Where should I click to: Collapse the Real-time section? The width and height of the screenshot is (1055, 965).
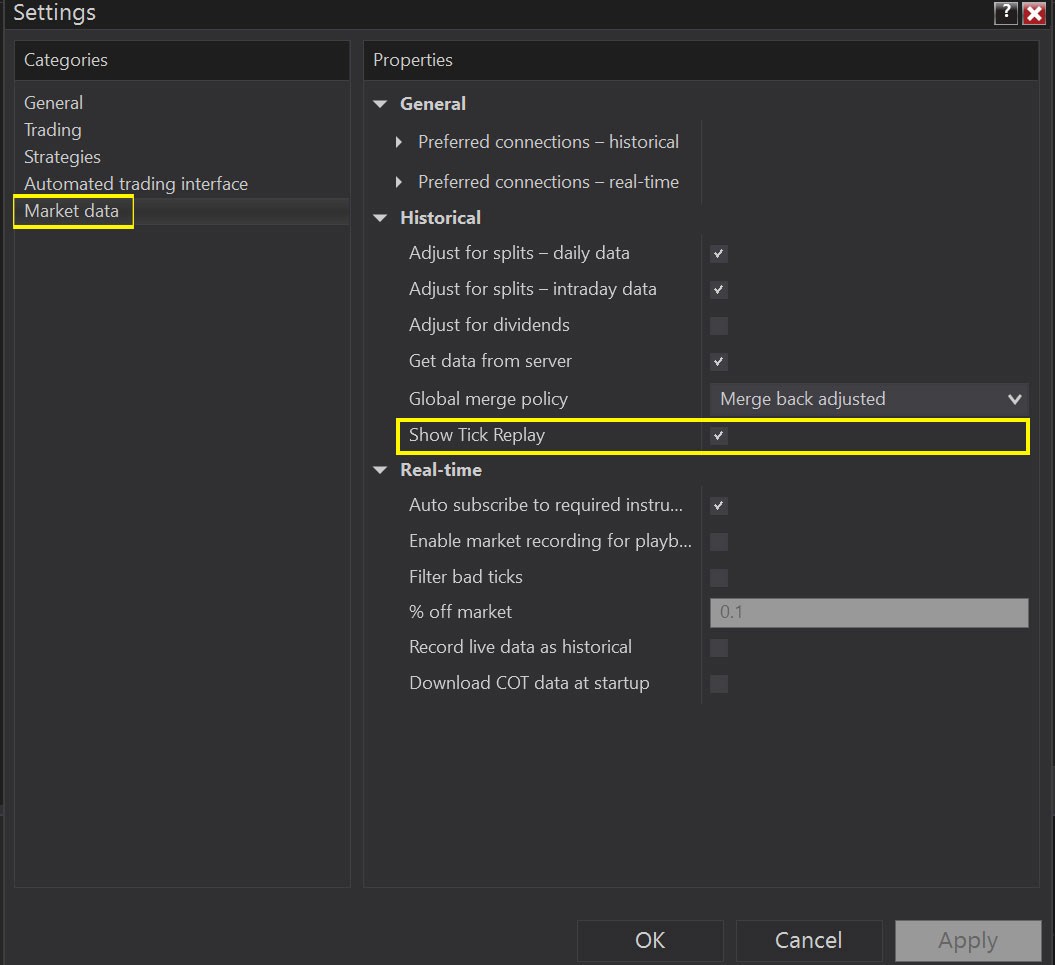[x=380, y=469]
